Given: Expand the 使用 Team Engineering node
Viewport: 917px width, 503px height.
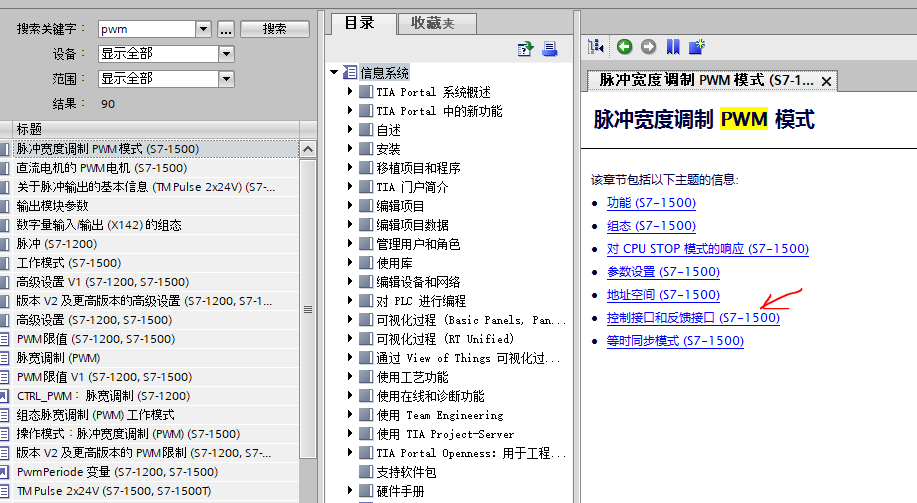Looking at the screenshot, I should coord(350,415).
